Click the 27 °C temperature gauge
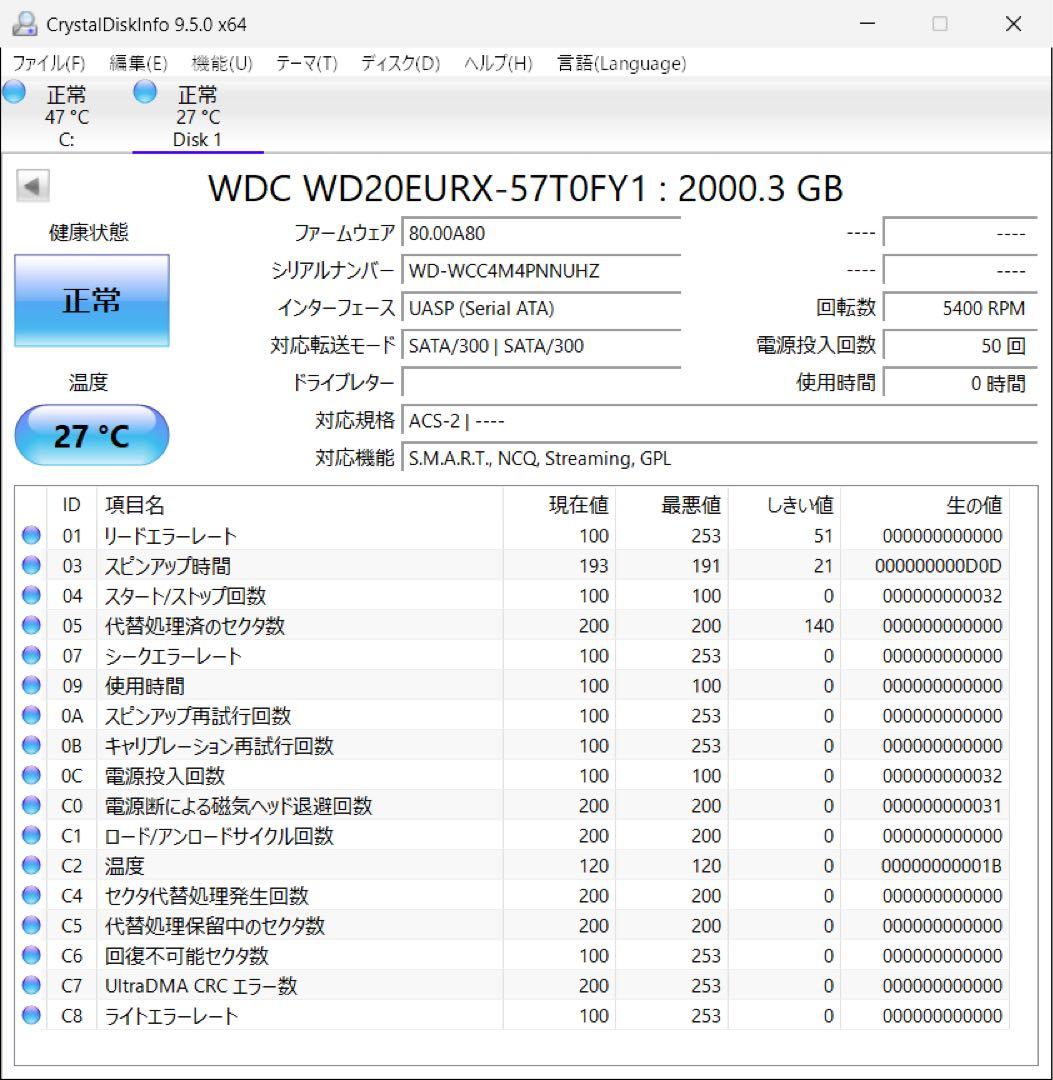1053x1080 pixels. point(91,435)
